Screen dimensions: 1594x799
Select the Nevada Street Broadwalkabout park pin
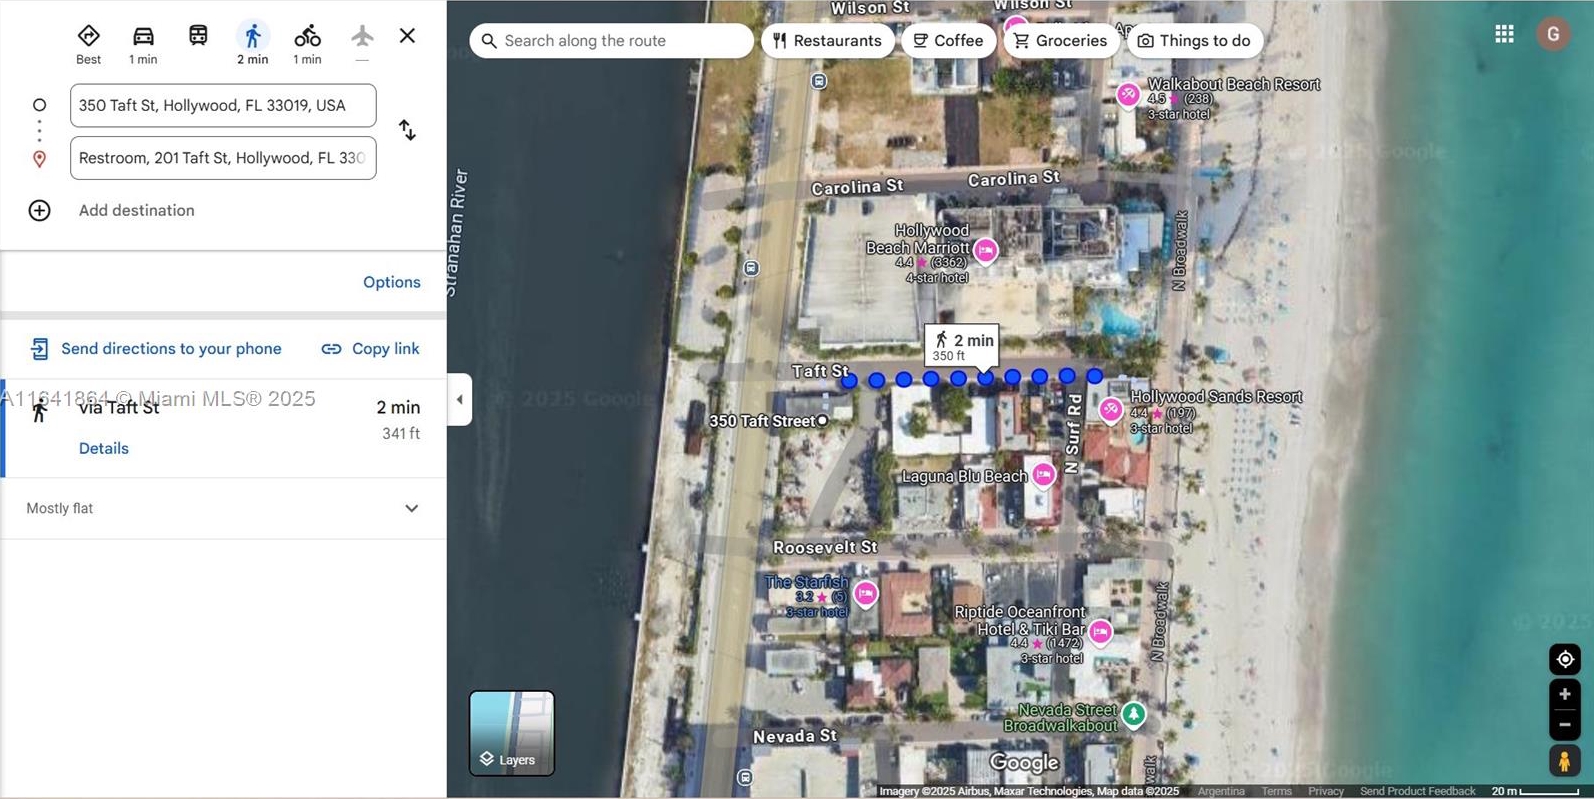click(x=1134, y=714)
